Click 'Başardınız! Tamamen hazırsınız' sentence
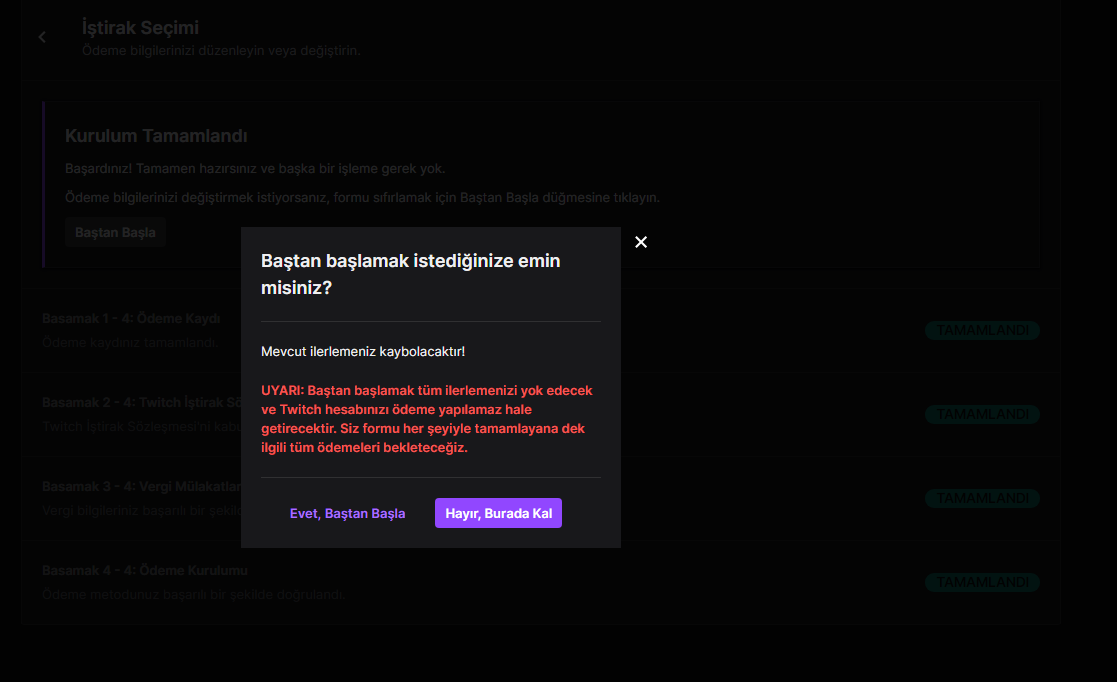The height and width of the screenshot is (682, 1117). coord(254,169)
